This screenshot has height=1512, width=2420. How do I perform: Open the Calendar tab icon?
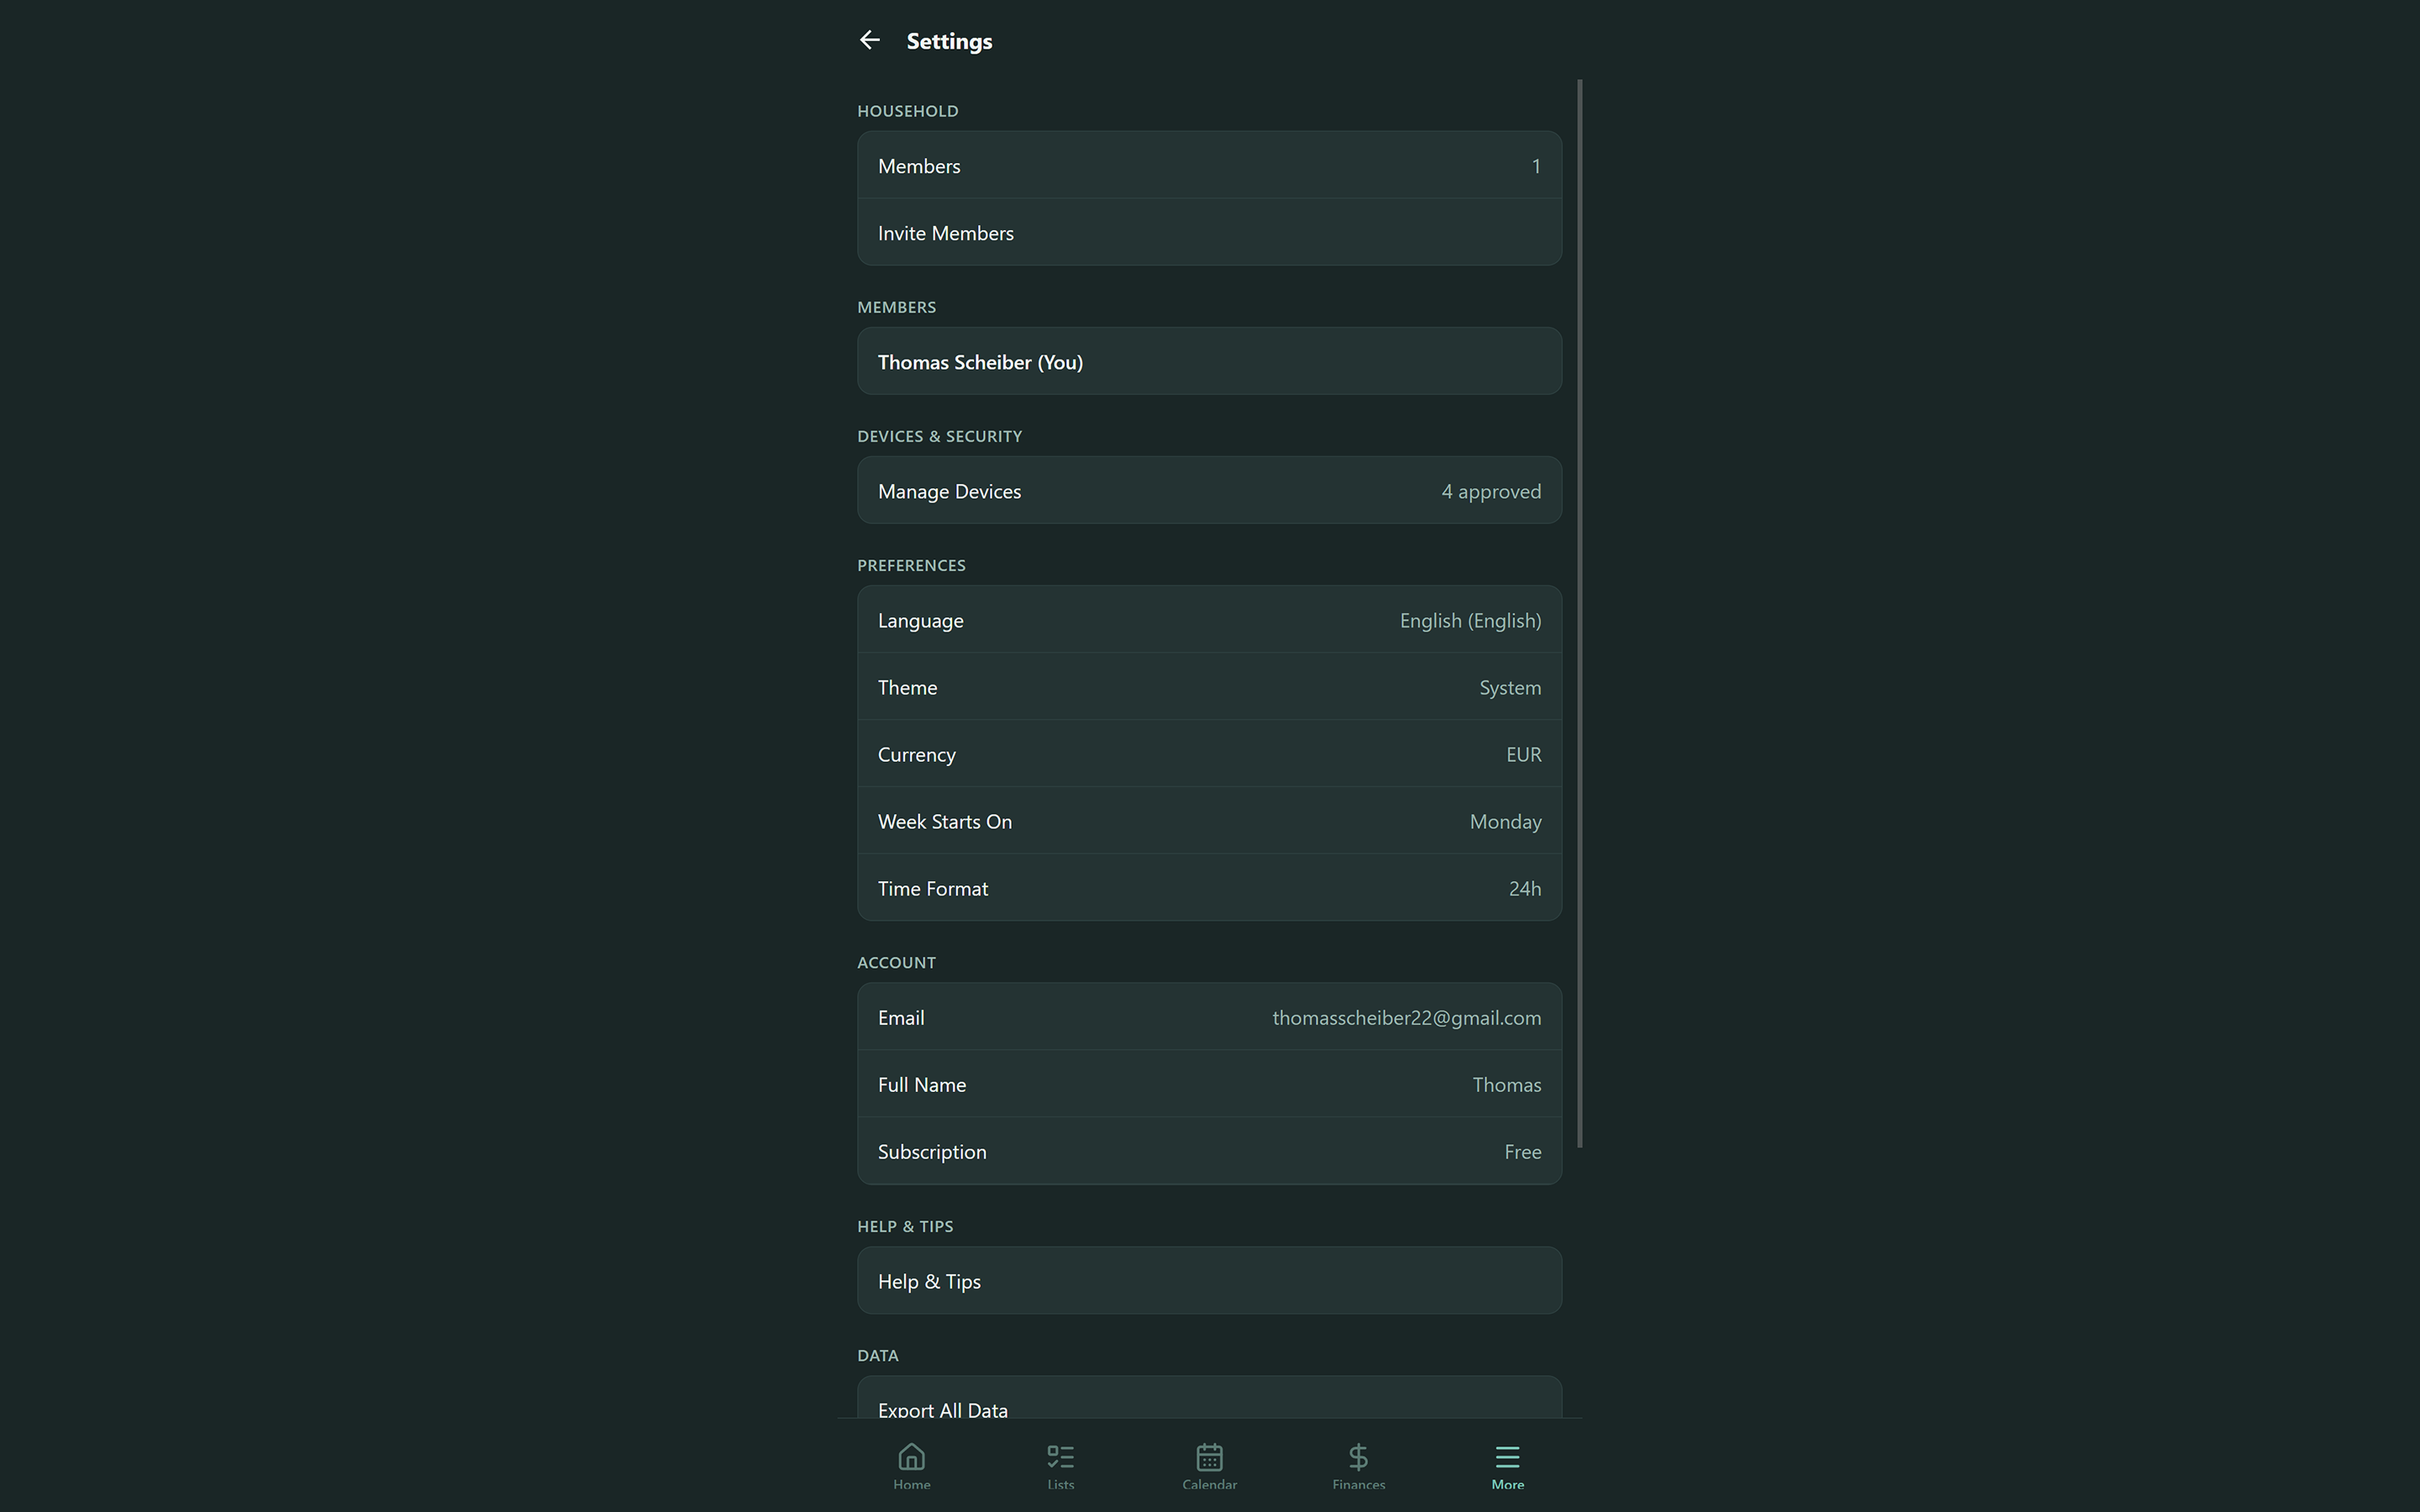pyautogui.click(x=1209, y=1456)
